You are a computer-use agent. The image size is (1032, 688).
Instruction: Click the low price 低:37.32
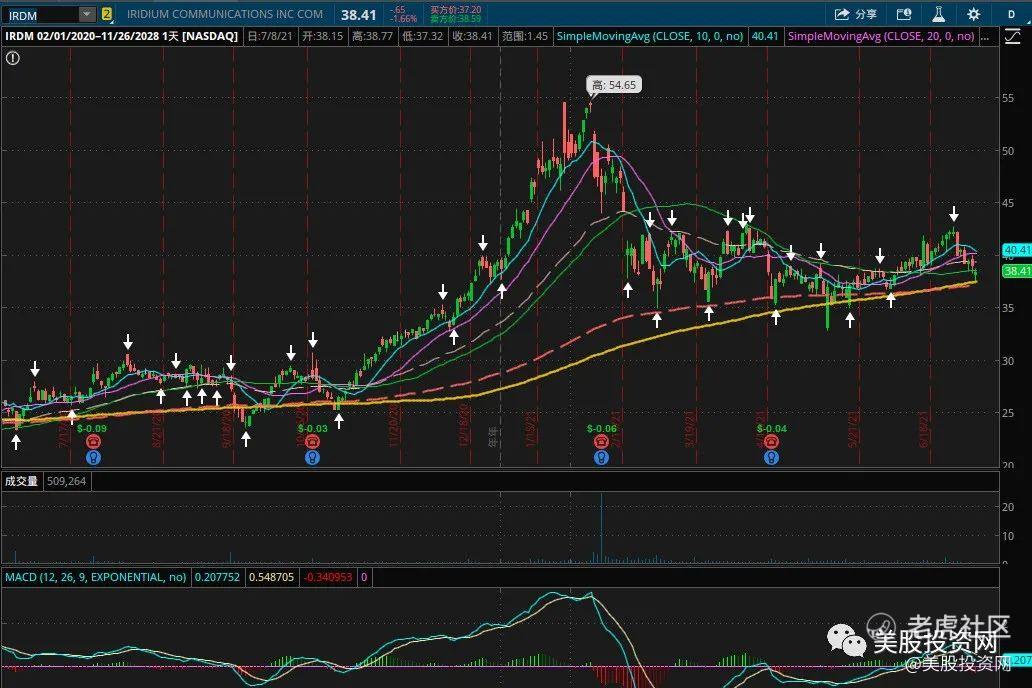(x=423, y=36)
